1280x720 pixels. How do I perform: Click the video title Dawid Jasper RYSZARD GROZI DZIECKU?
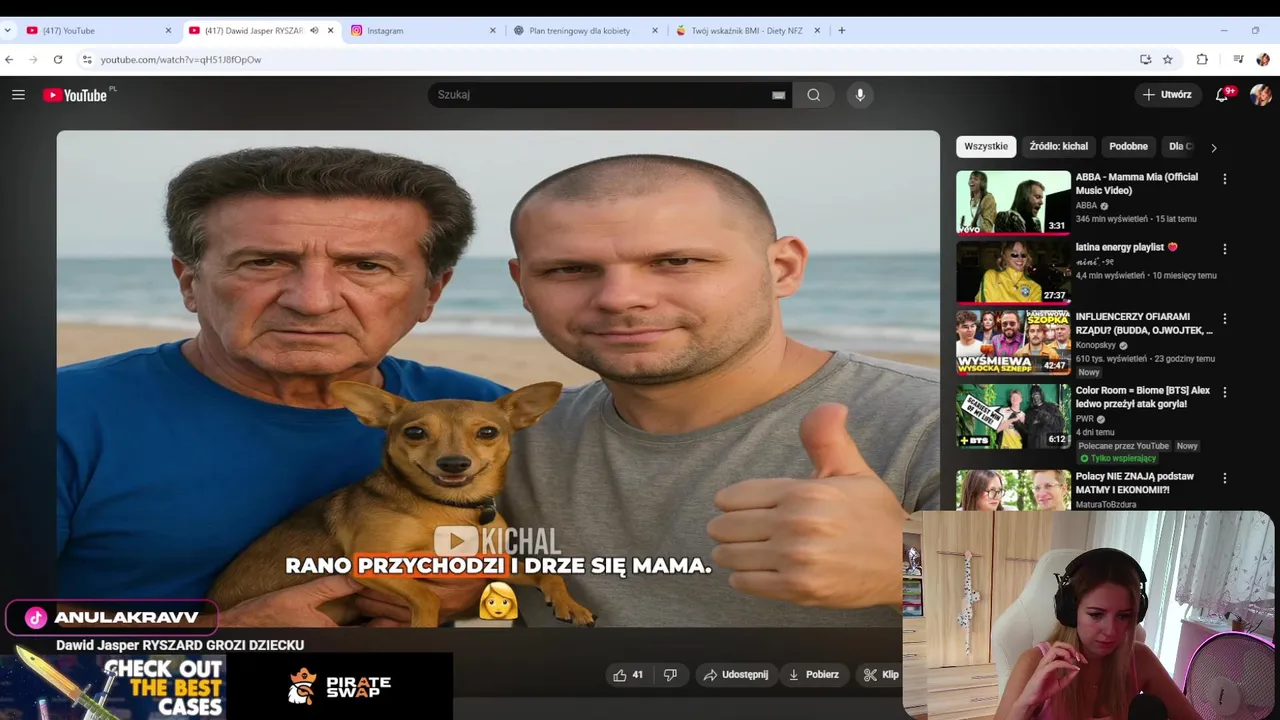180,645
